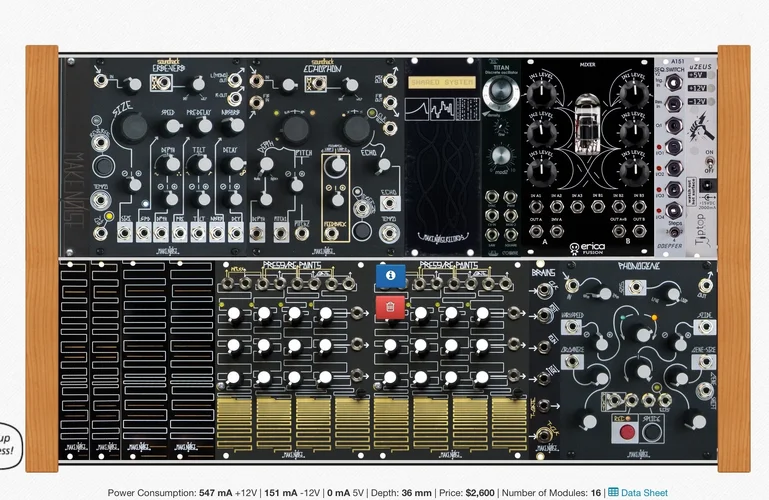Click the blue info button on module
This screenshot has width=769, height=500.
tap(390, 275)
